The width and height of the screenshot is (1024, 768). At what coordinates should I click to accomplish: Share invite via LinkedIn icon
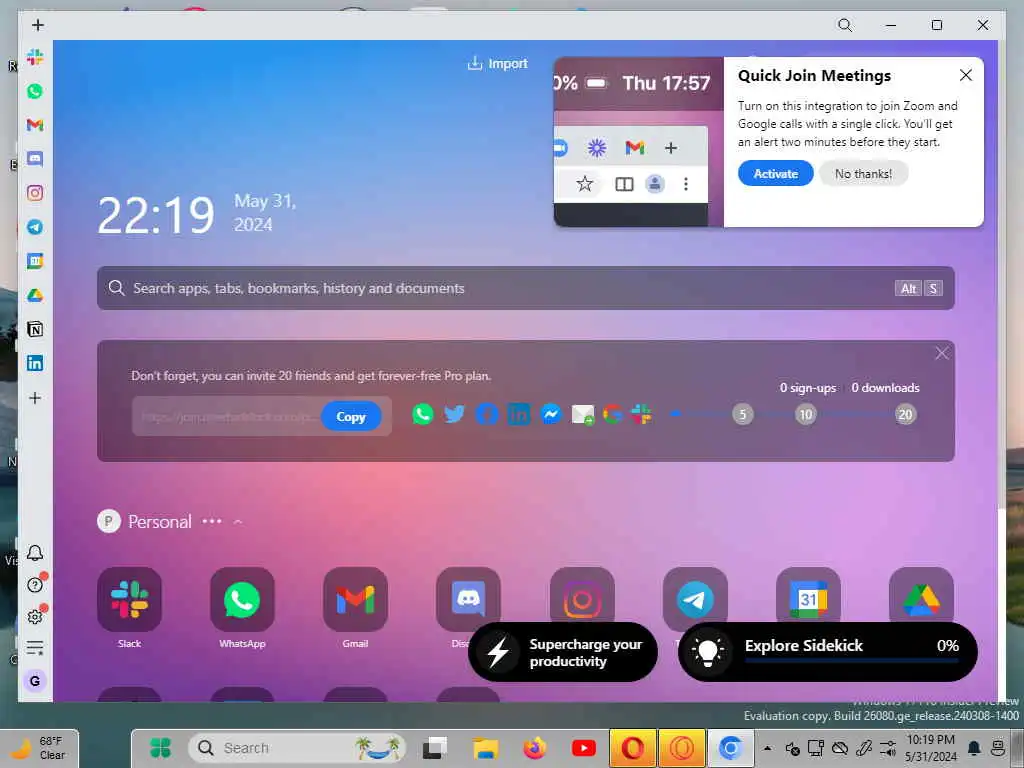pos(519,414)
